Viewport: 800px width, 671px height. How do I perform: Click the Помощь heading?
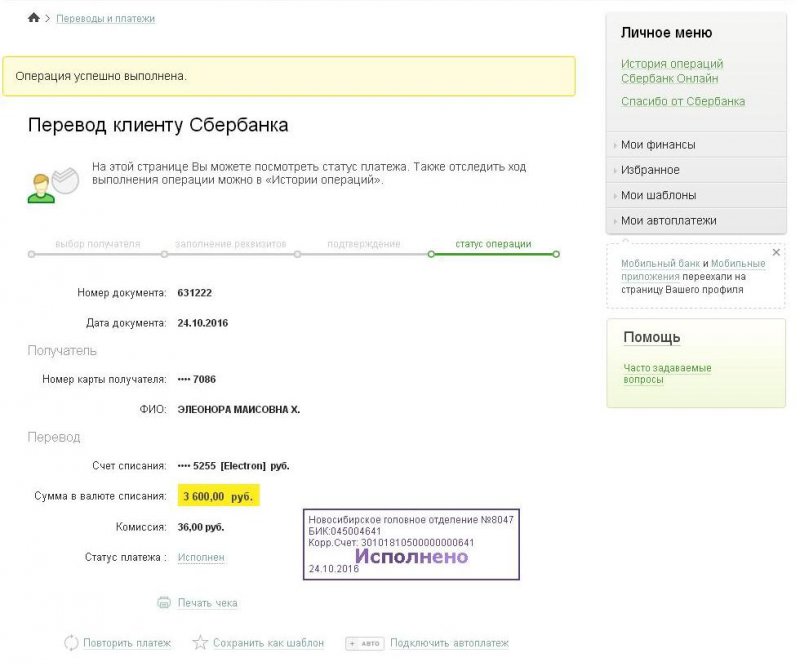tap(652, 337)
